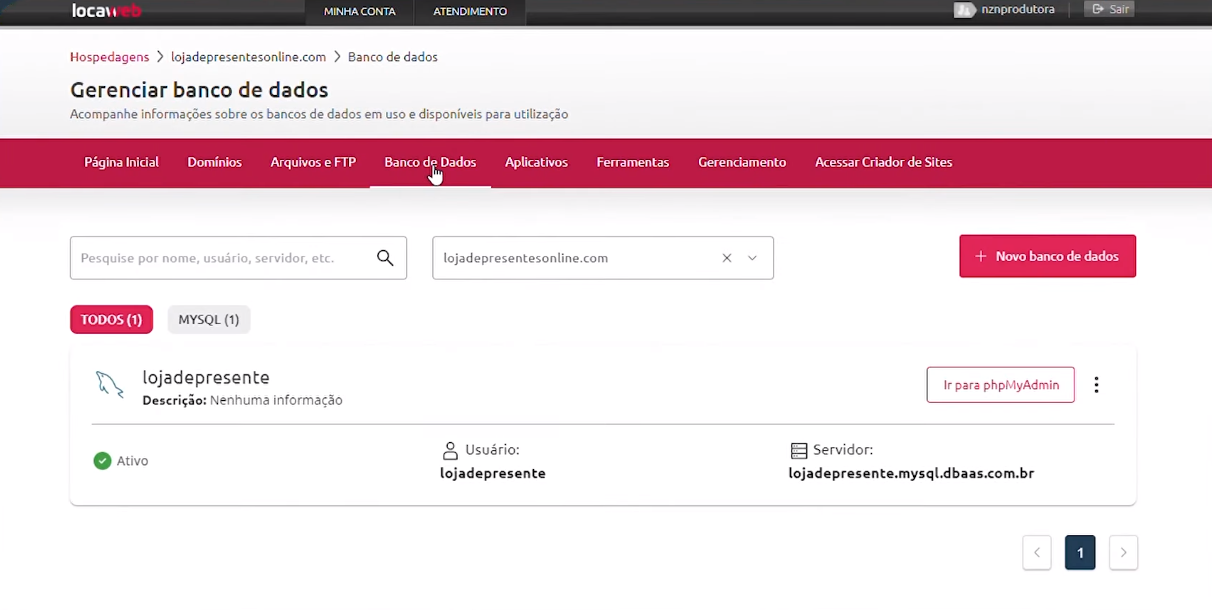
Task: Select the Banco de Dados tab
Action: pos(430,162)
